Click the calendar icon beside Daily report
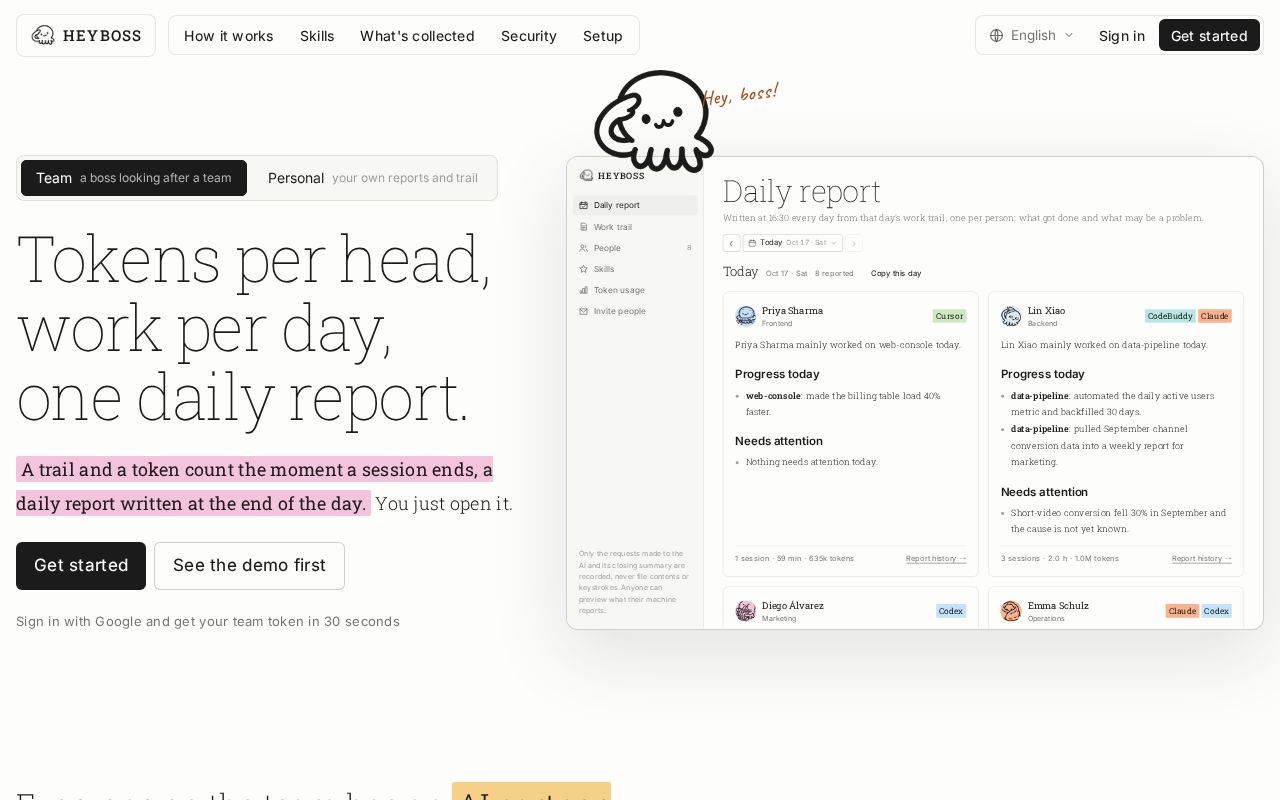Viewport: 1280px width, 800px height. [584, 205]
